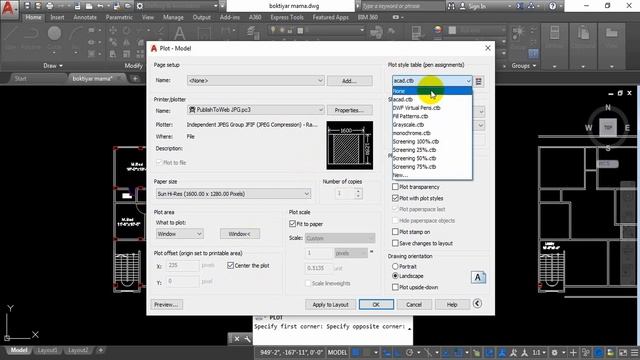Select Landscape orientation

coord(395,276)
